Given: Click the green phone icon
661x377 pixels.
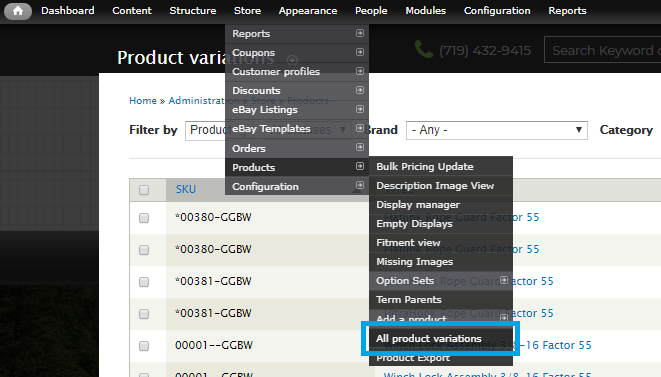Looking at the screenshot, I should coord(424,50).
